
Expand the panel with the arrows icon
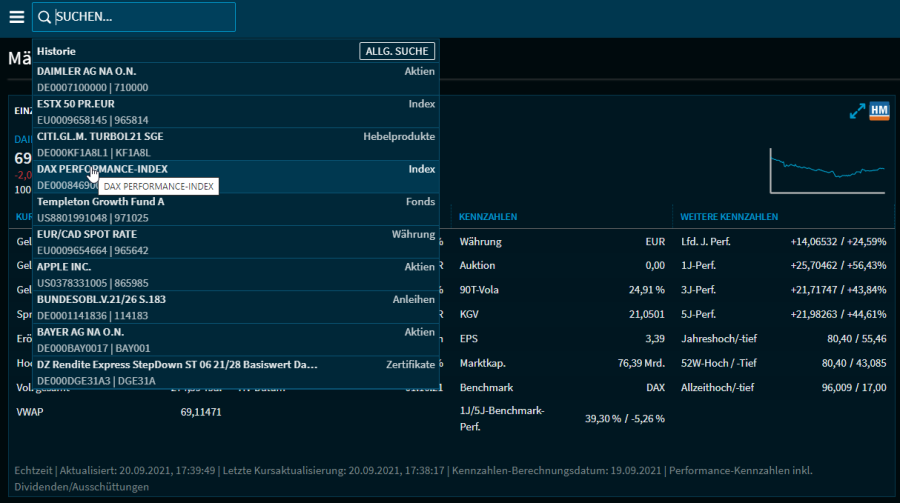click(857, 112)
